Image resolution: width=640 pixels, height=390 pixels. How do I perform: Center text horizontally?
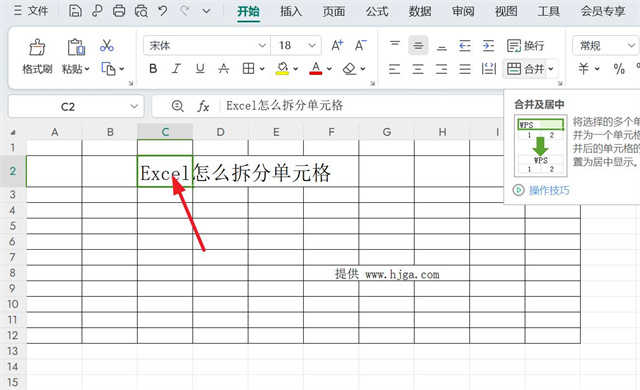tap(418, 69)
